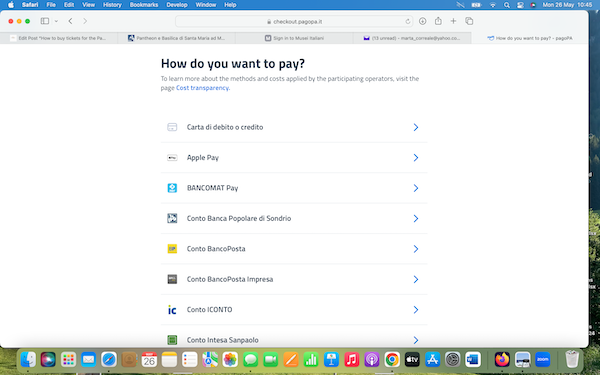Open chevron on BANCOMAT Pay row

coord(416,188)
